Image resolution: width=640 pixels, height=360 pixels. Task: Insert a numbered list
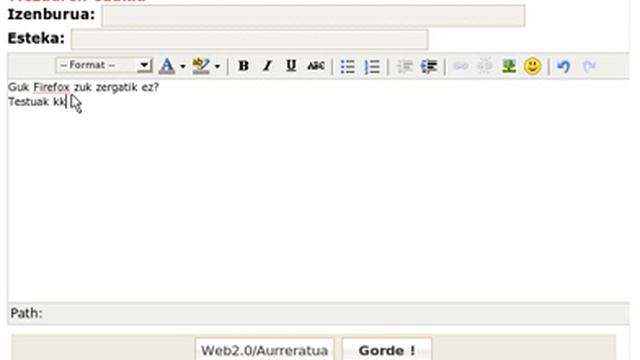(372, 66)
